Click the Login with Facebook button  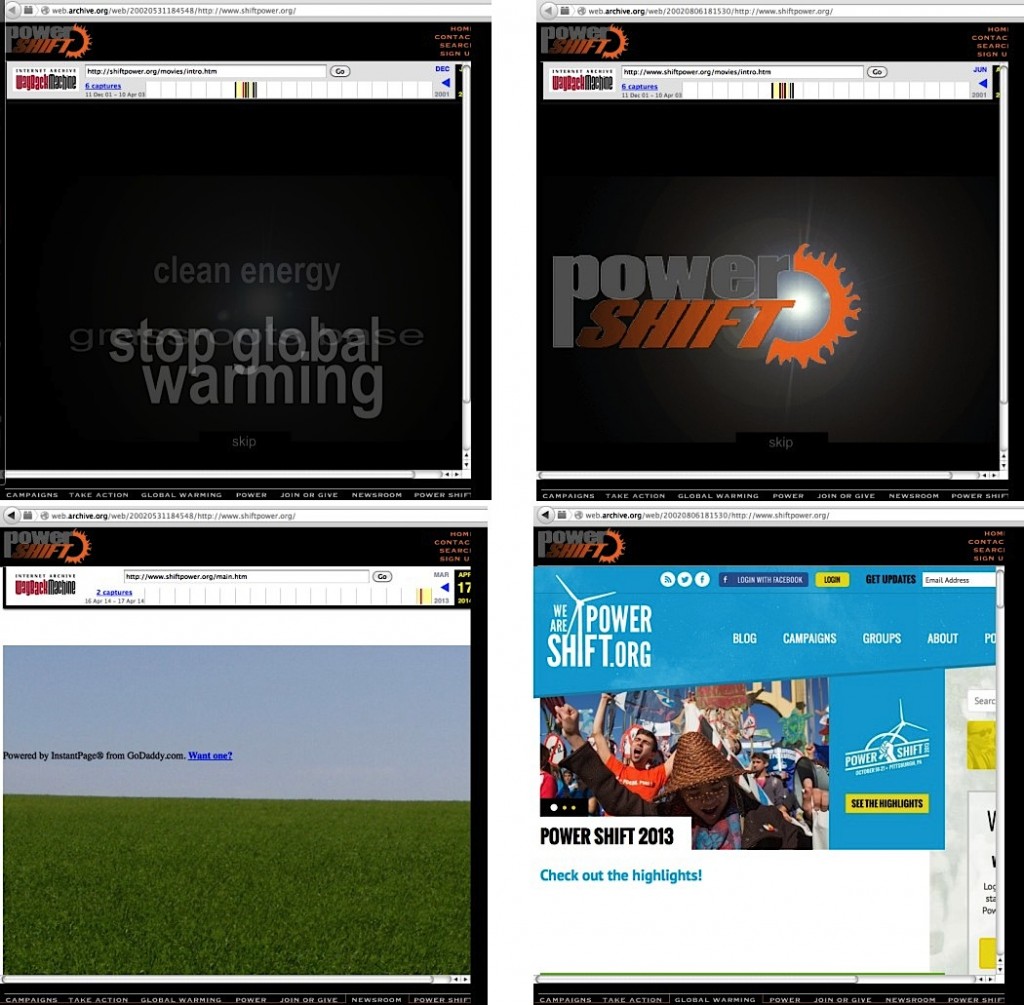763,580
